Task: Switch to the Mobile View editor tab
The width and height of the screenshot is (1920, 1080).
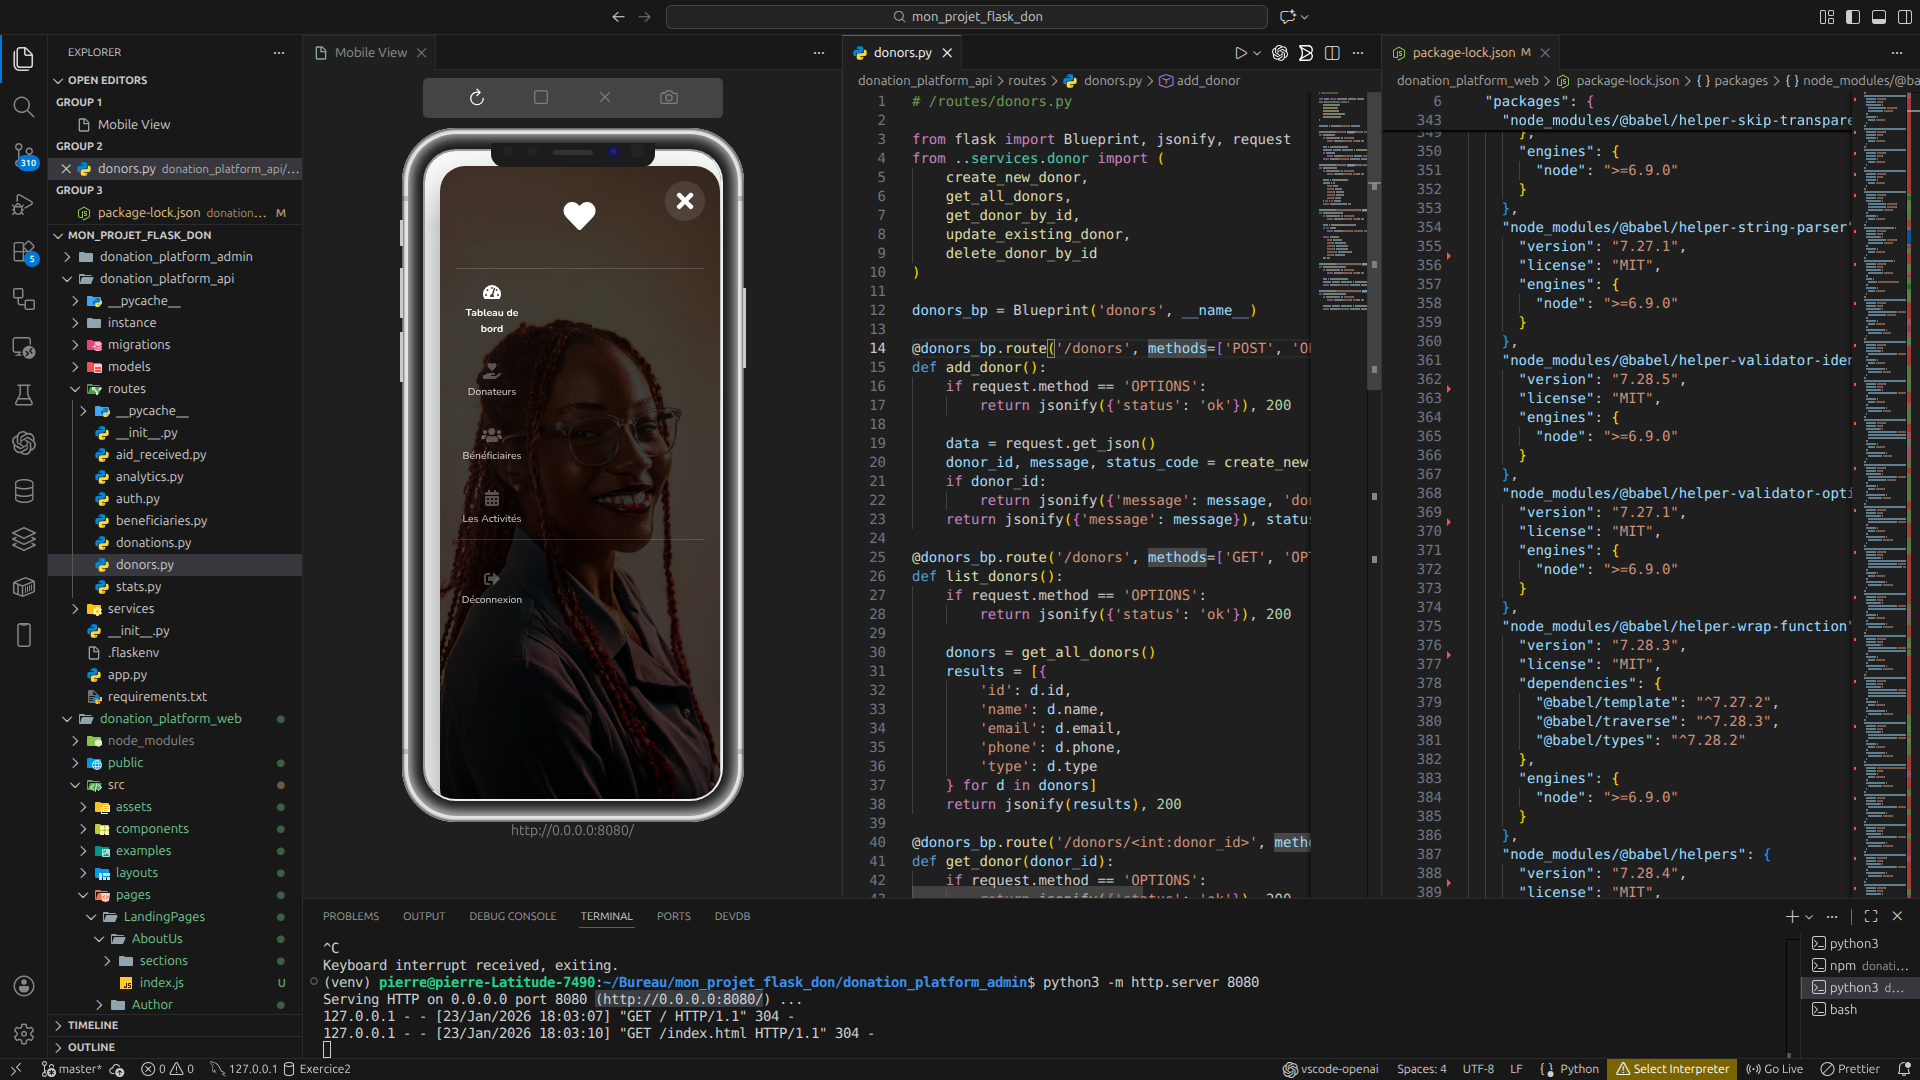Action: pos(370,53)
